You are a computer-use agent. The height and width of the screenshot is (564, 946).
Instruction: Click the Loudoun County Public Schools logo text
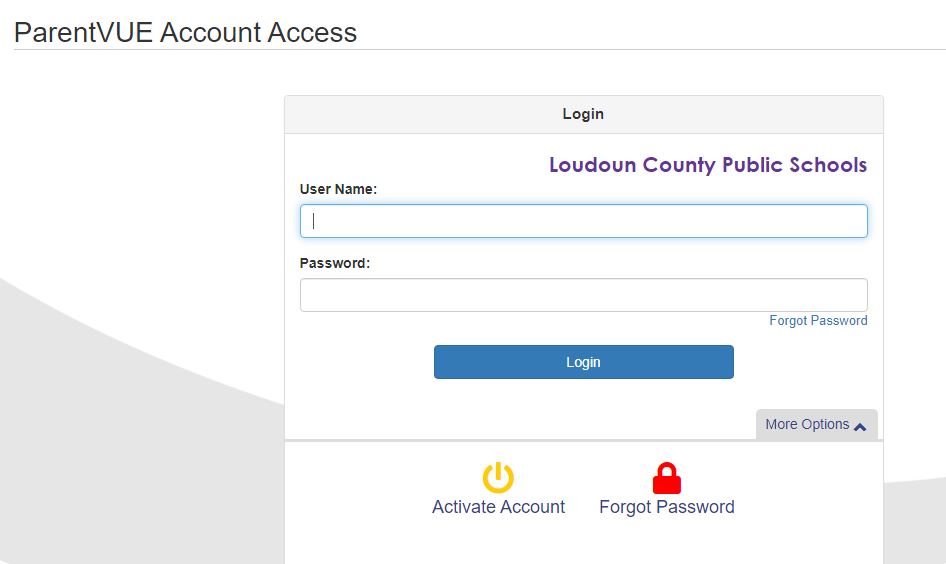[708, 165]
